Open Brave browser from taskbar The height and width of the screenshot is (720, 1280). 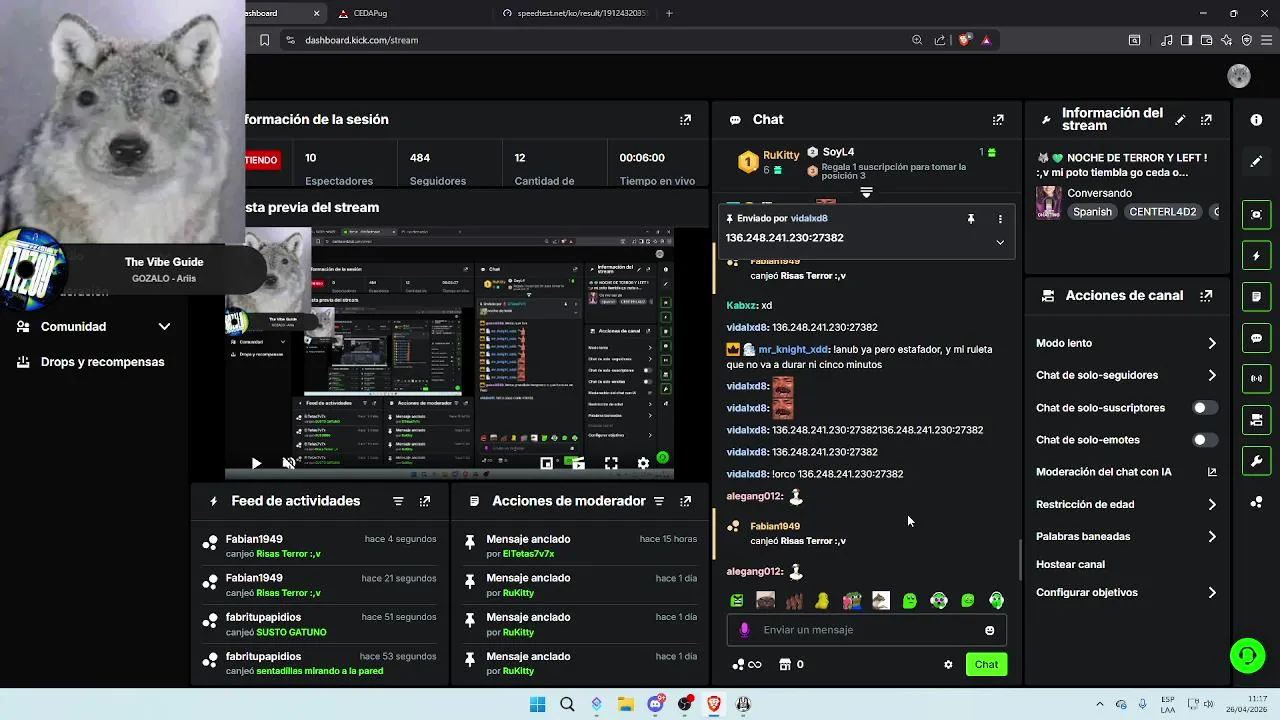[x=714, y=704]
